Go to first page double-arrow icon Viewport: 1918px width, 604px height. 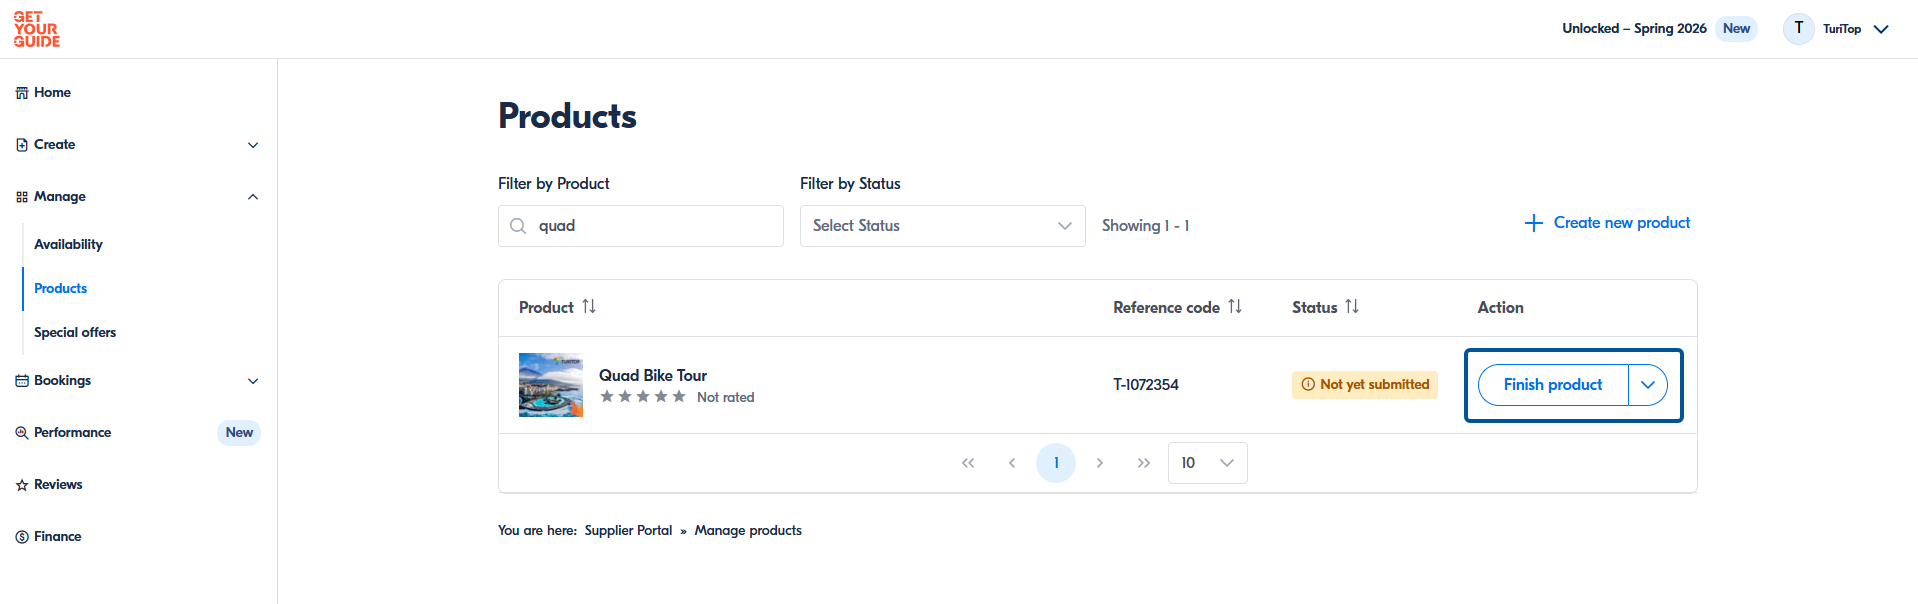point(968,463)
